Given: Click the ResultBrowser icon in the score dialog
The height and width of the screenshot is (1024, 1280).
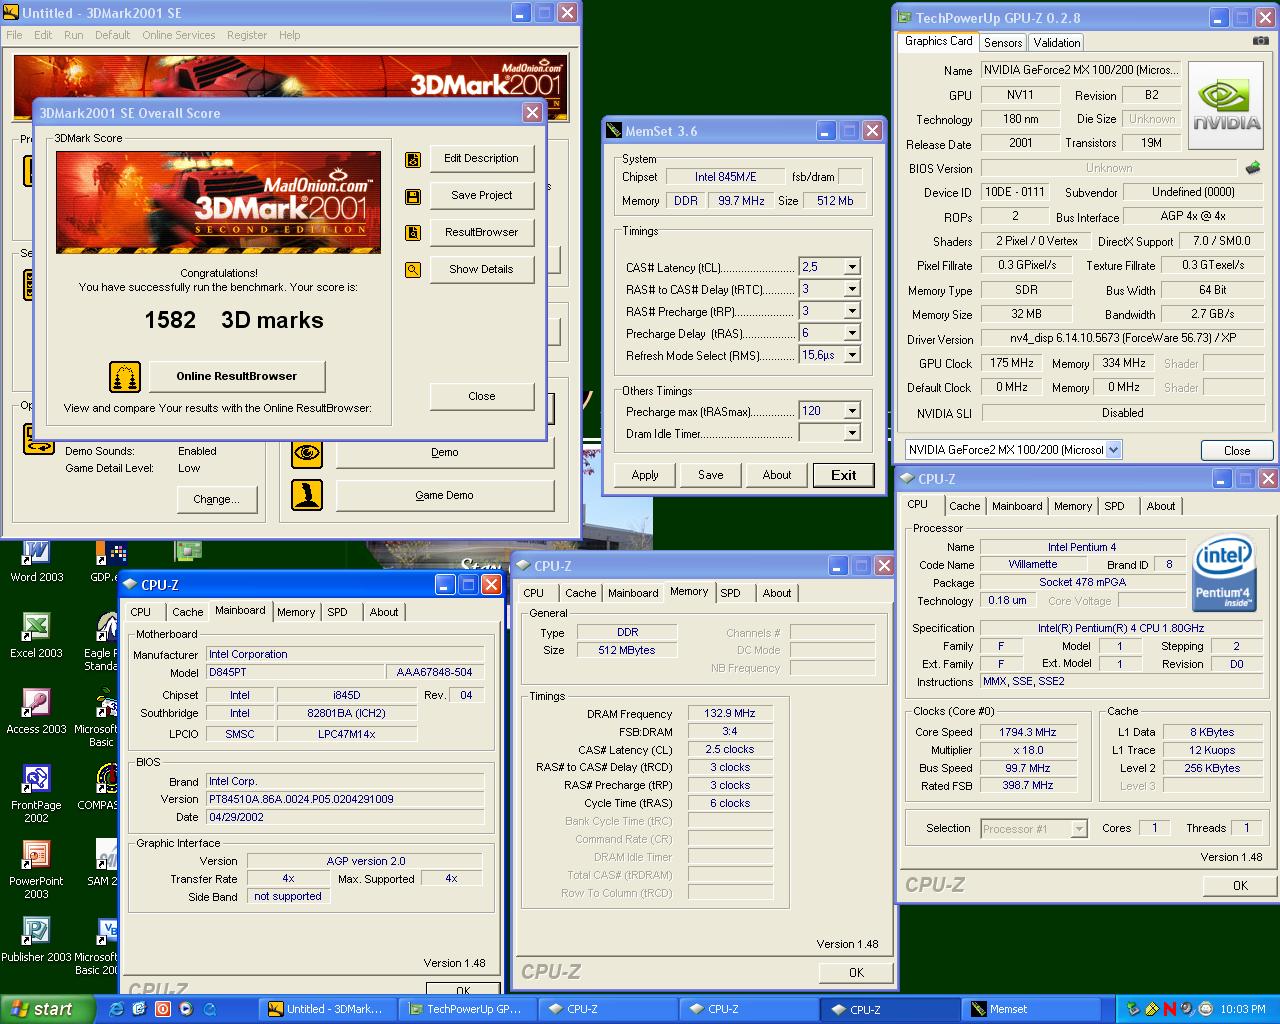Looking at the screenshot, I should coord(412,233).
